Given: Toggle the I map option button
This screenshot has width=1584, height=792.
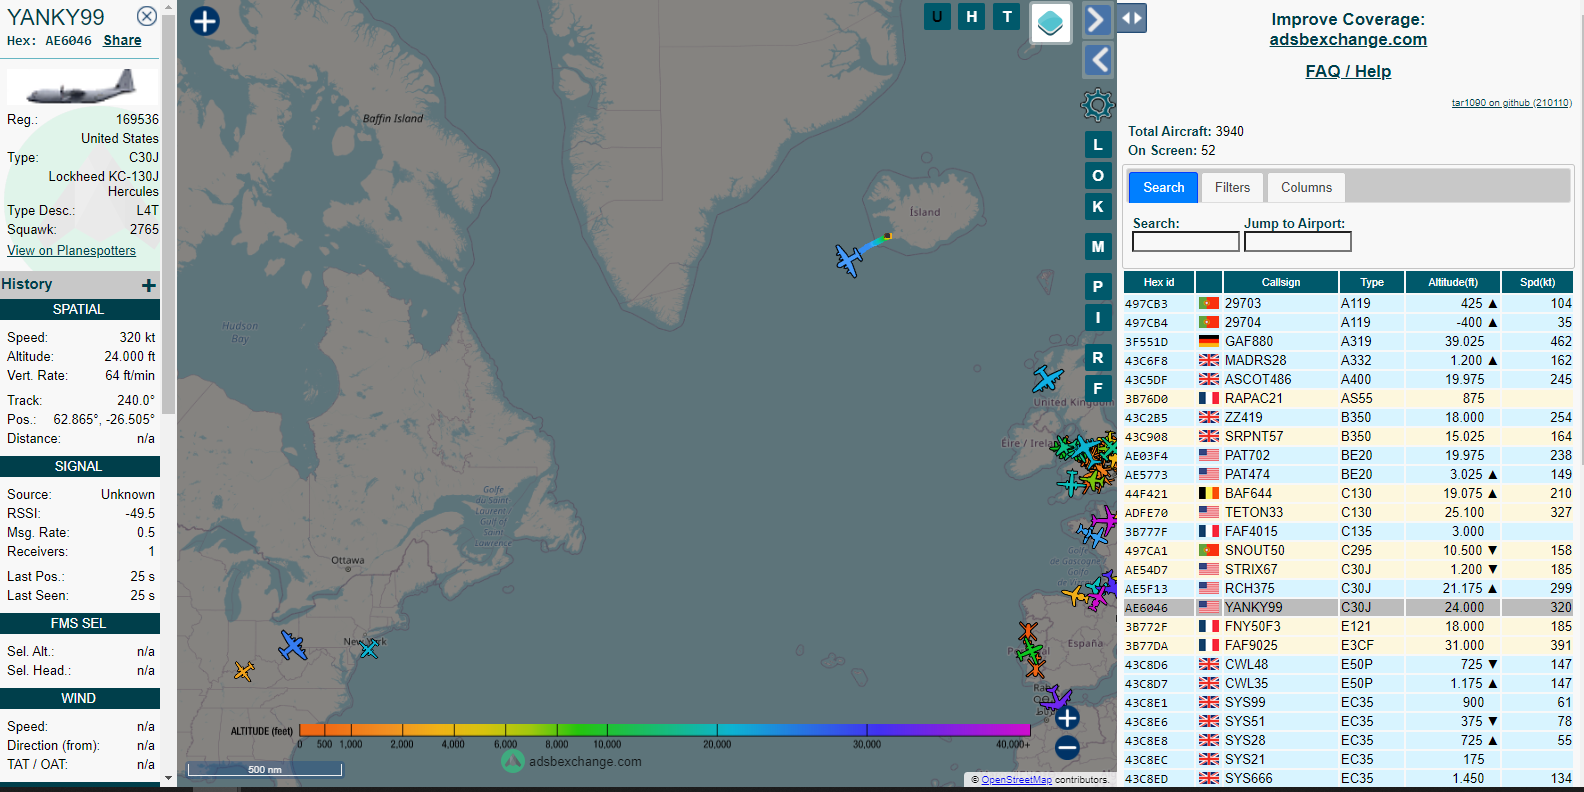Looking at the screenshot, I should [1098, 317].
